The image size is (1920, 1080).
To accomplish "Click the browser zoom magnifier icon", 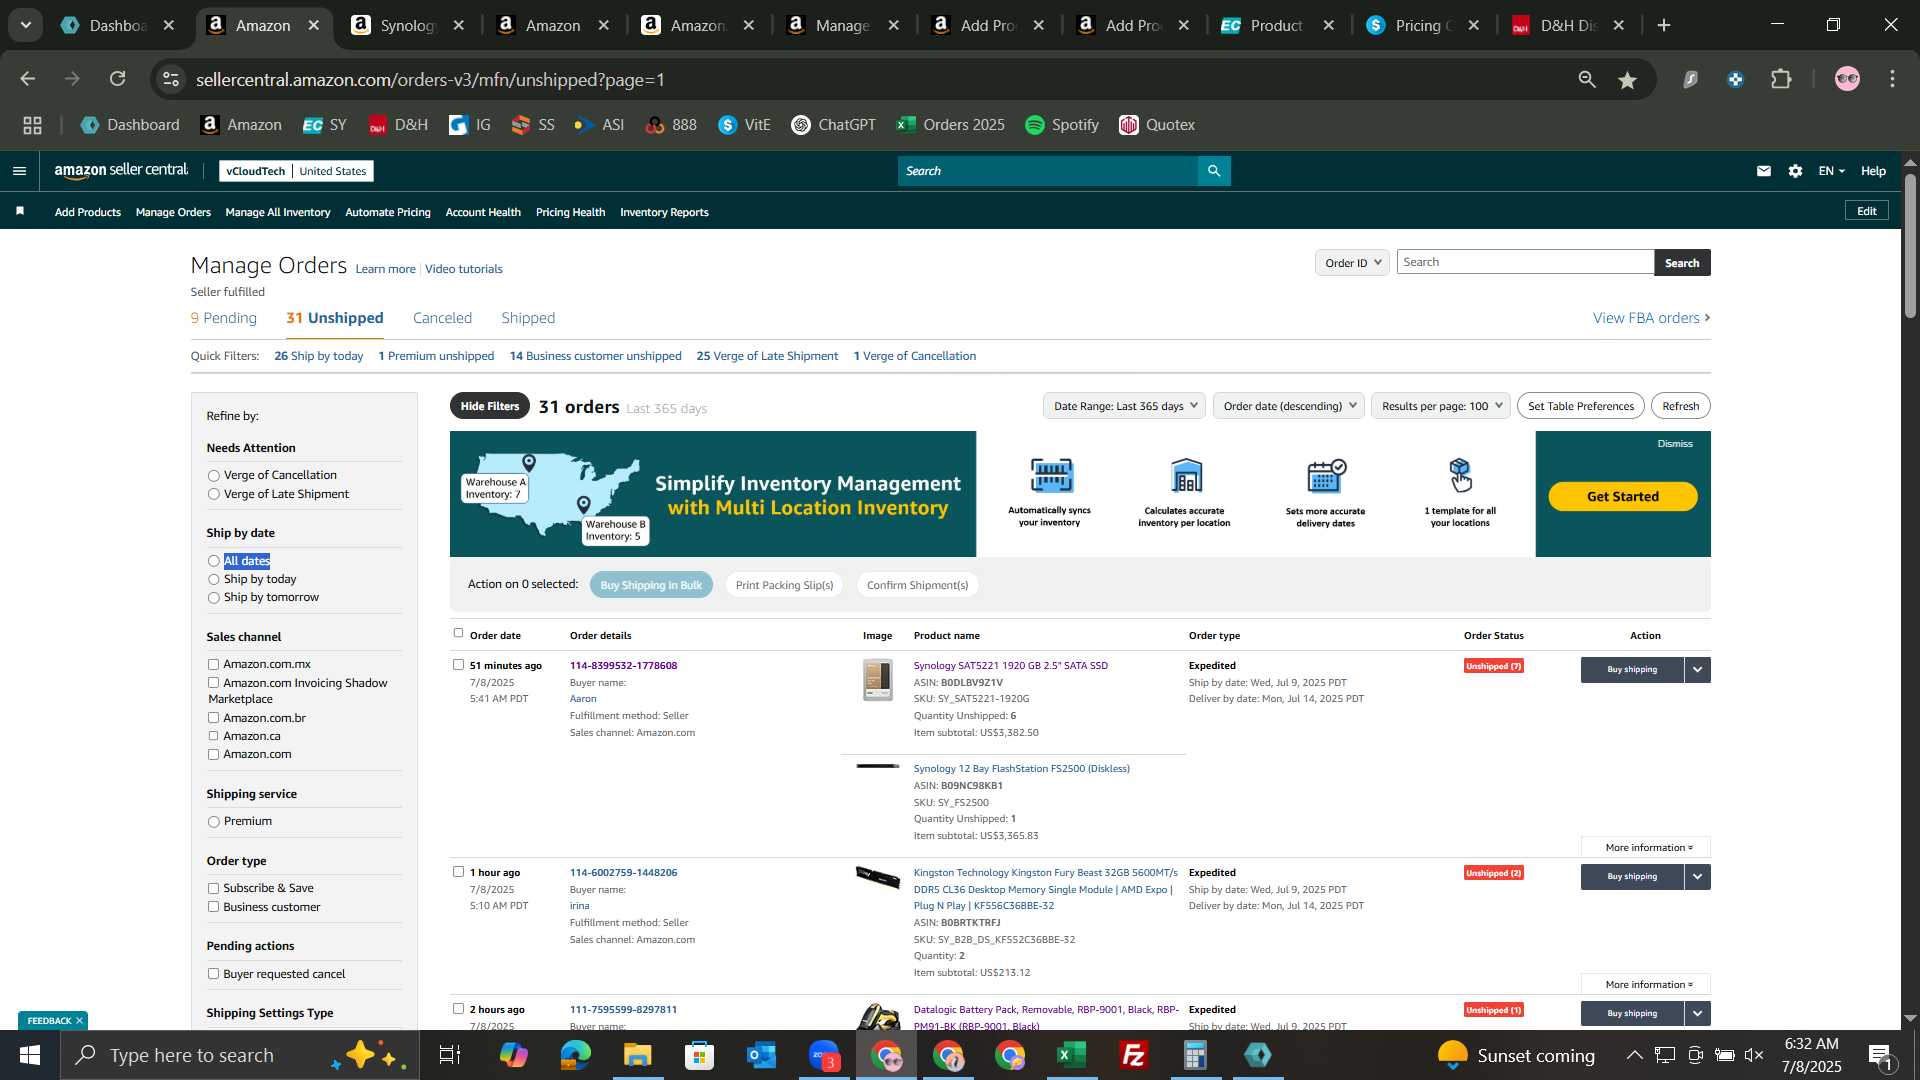I will [x=1587, y=79].
